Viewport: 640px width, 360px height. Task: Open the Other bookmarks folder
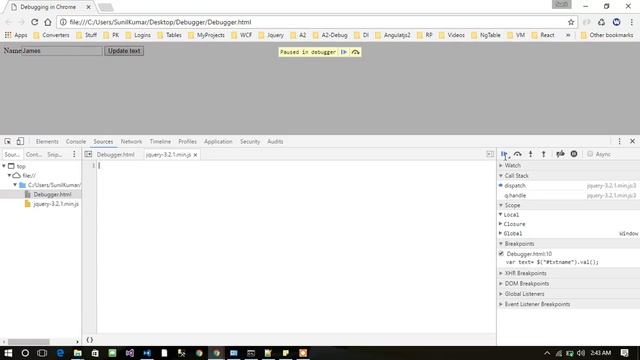tap(607, 35)
